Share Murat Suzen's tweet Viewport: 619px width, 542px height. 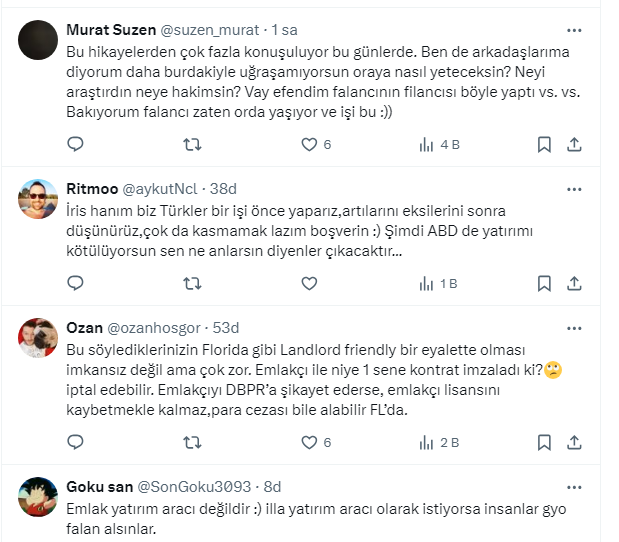574,144
